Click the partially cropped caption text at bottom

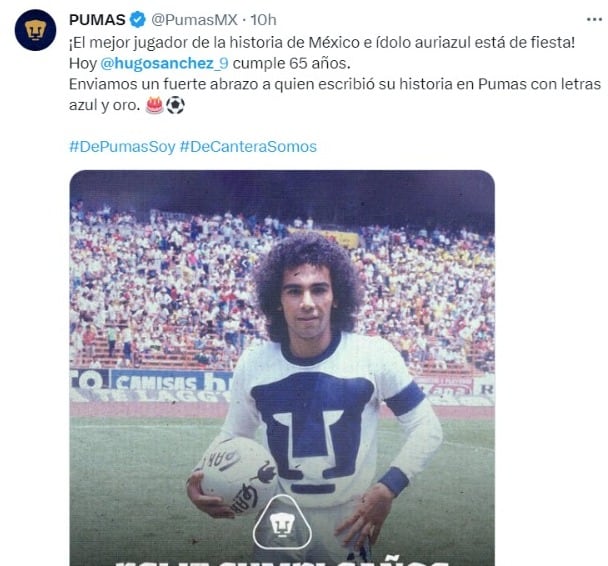[282, 561]
